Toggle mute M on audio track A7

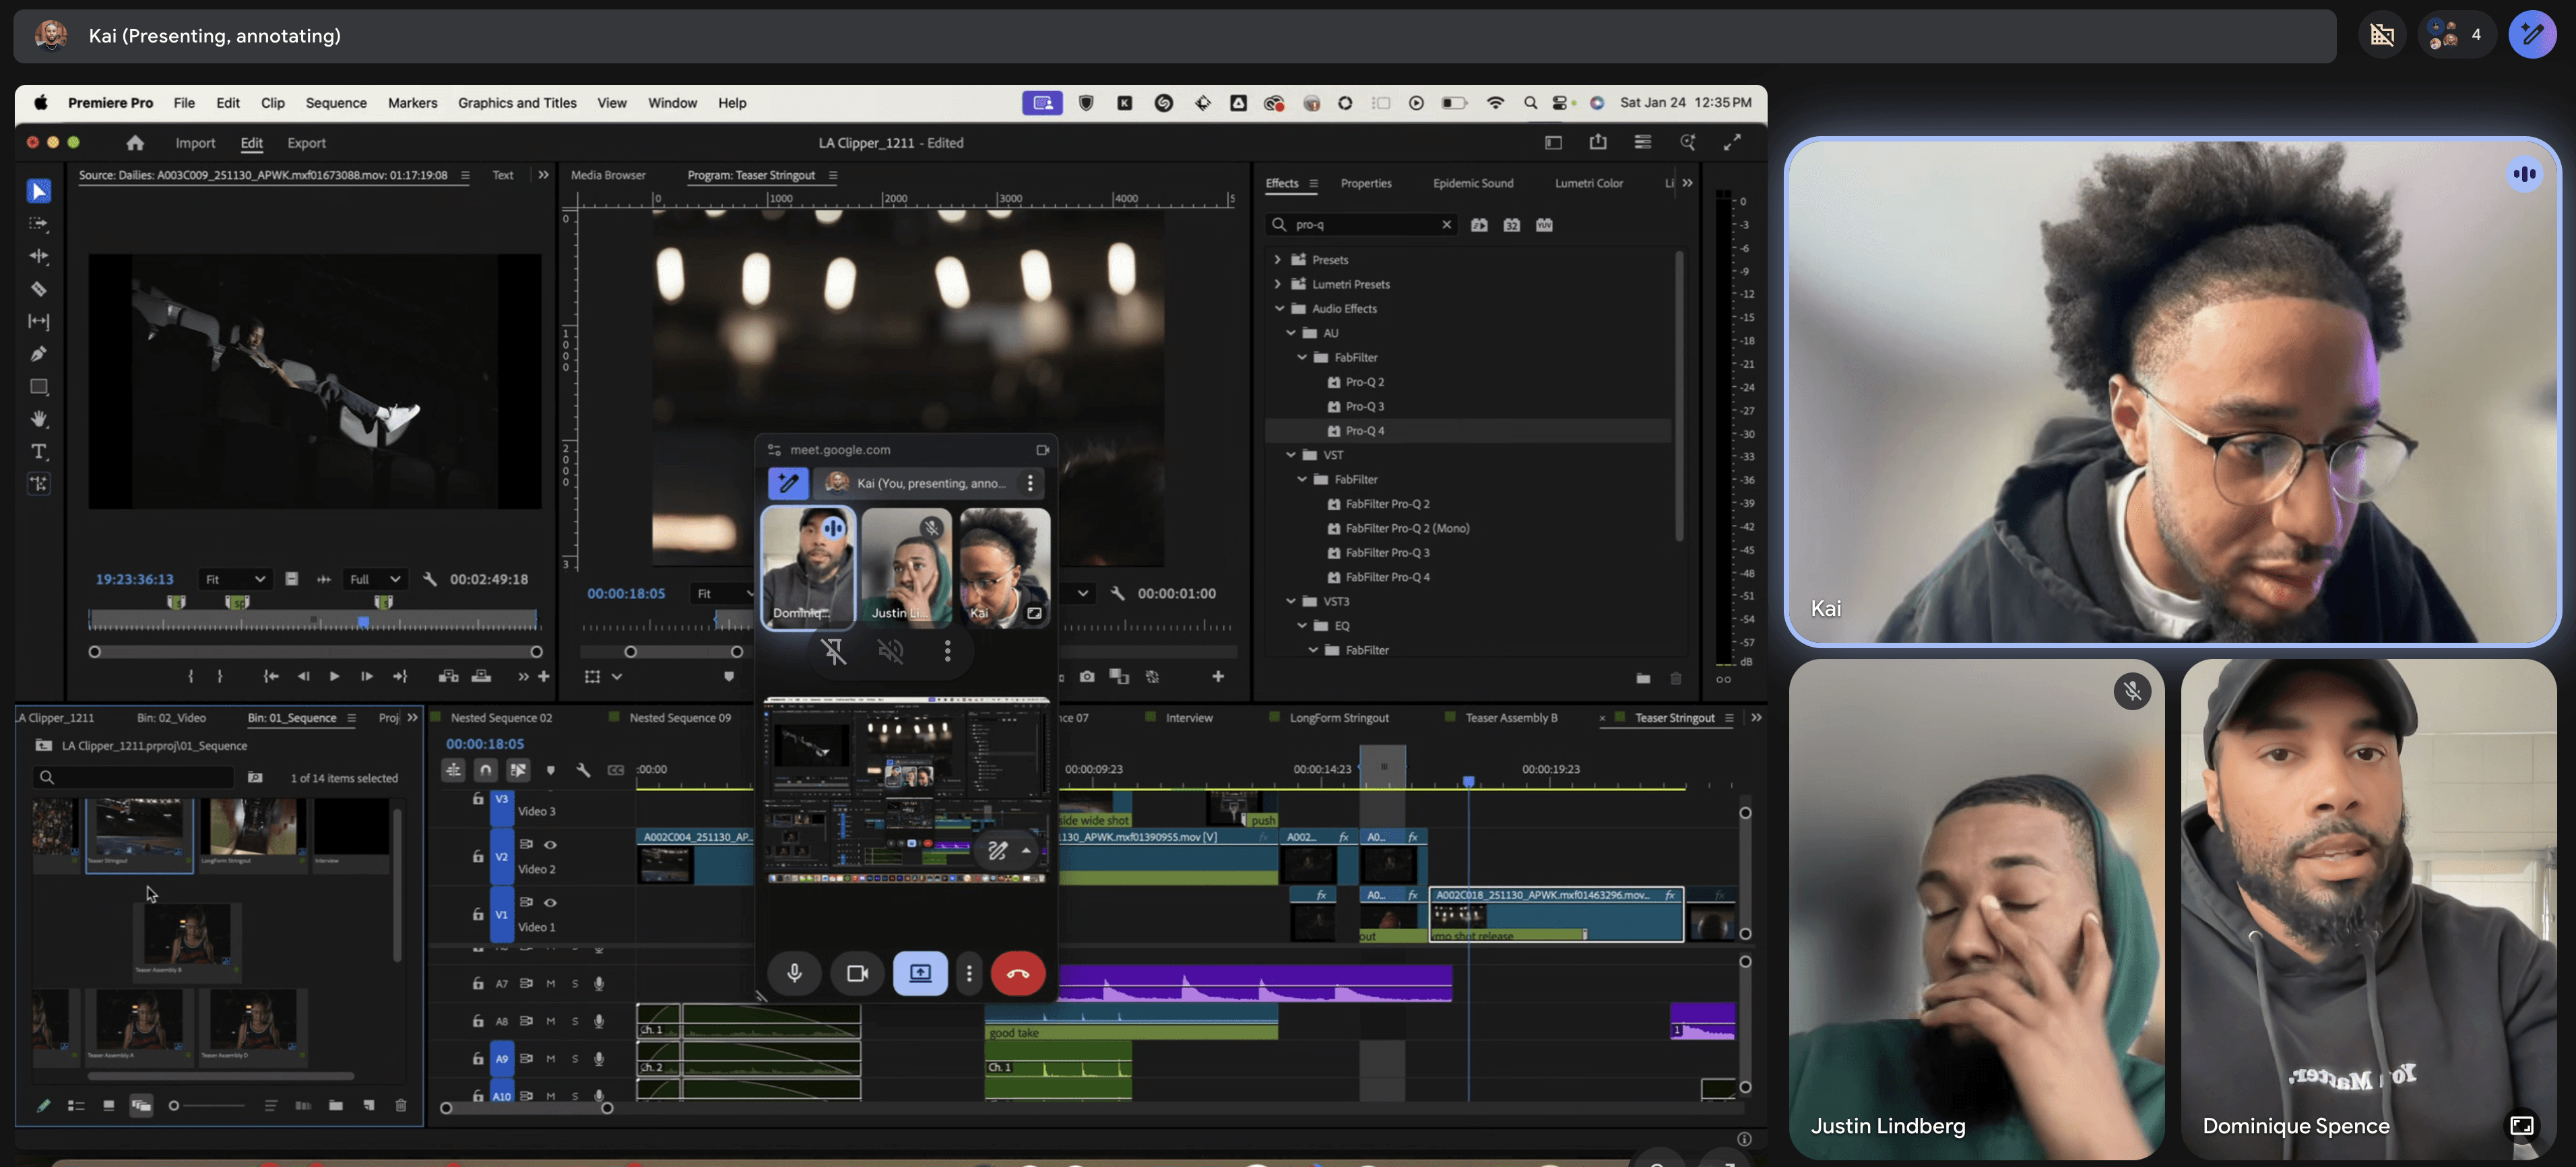tap(551, 983)
